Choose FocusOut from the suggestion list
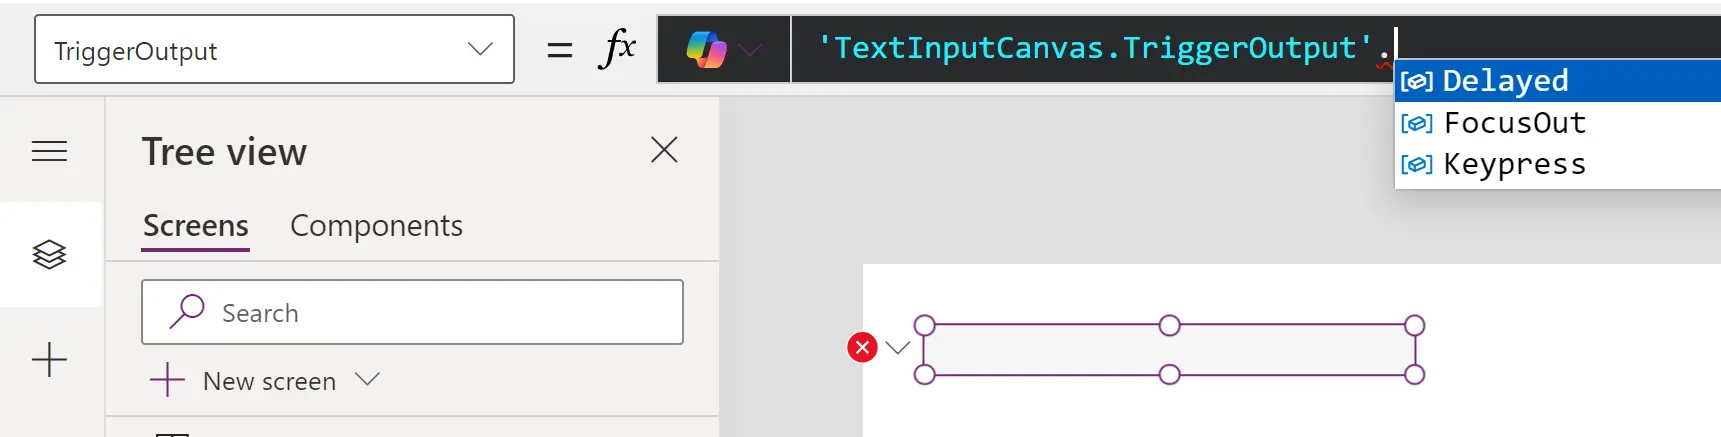The width and height of the screenshot is (1721, 437). (1514, 123)
